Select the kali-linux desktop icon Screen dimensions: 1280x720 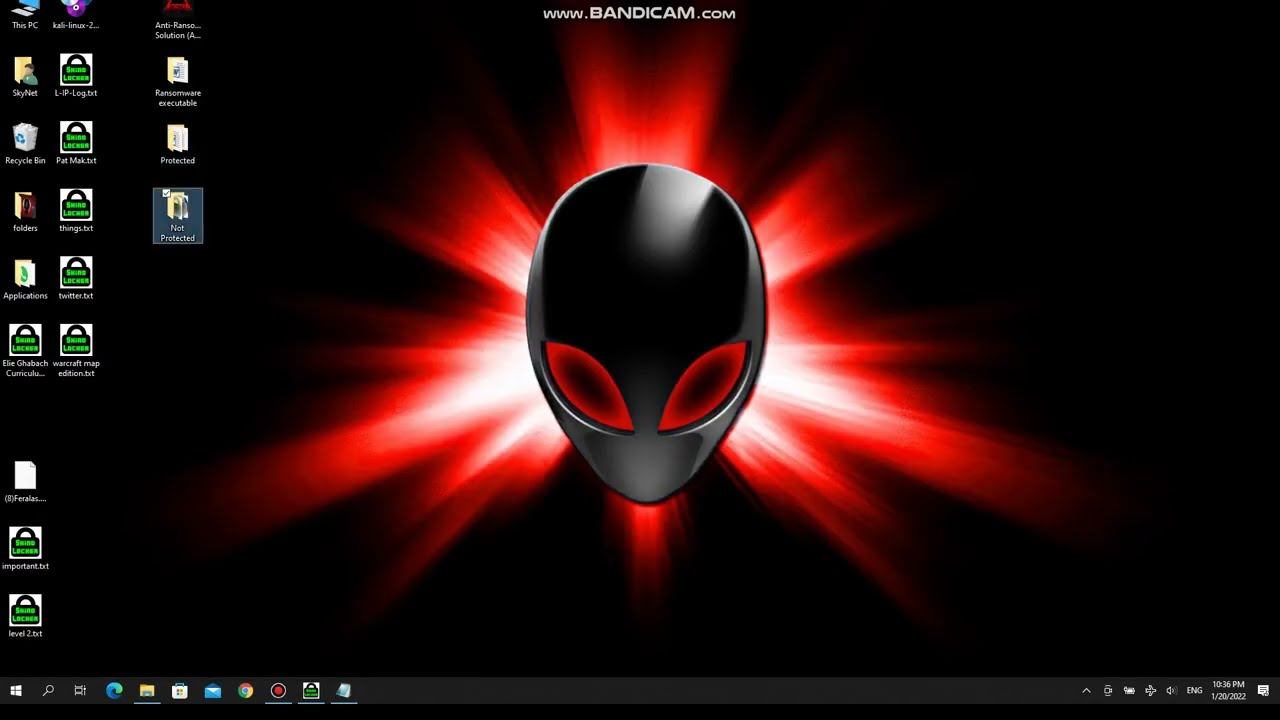point(76,14)
